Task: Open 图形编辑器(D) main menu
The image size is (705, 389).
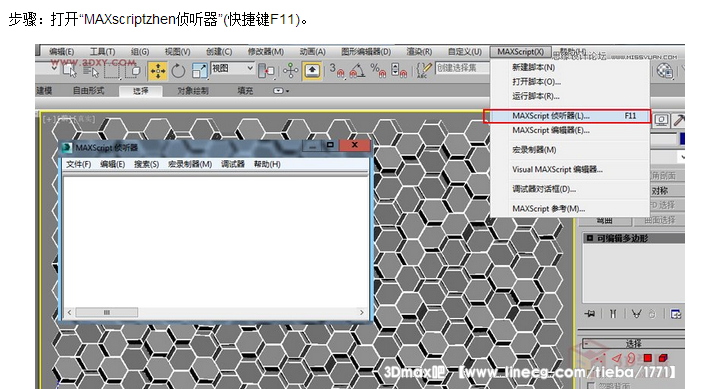Action: (366, 52)
